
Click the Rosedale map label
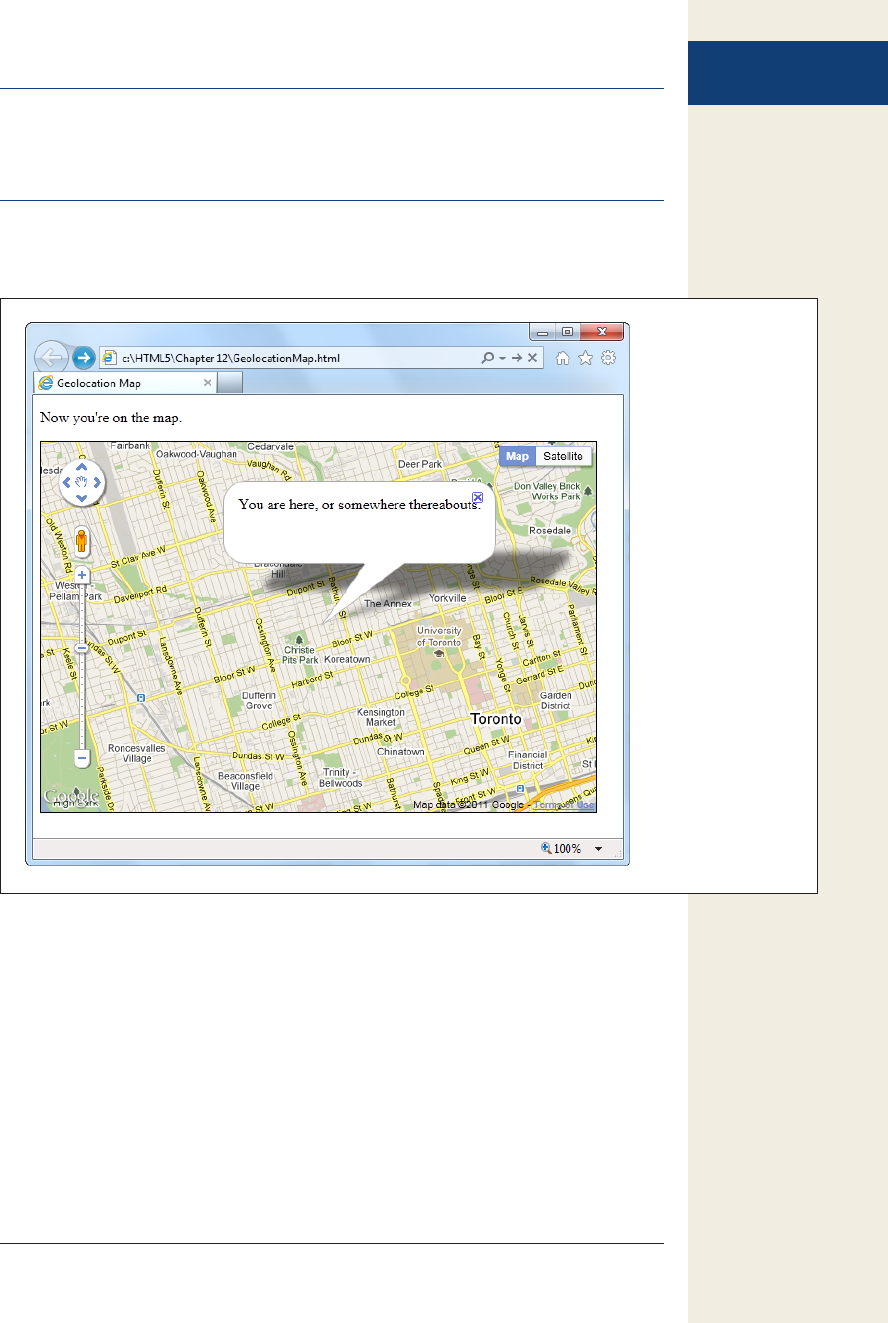pos(550,530)
